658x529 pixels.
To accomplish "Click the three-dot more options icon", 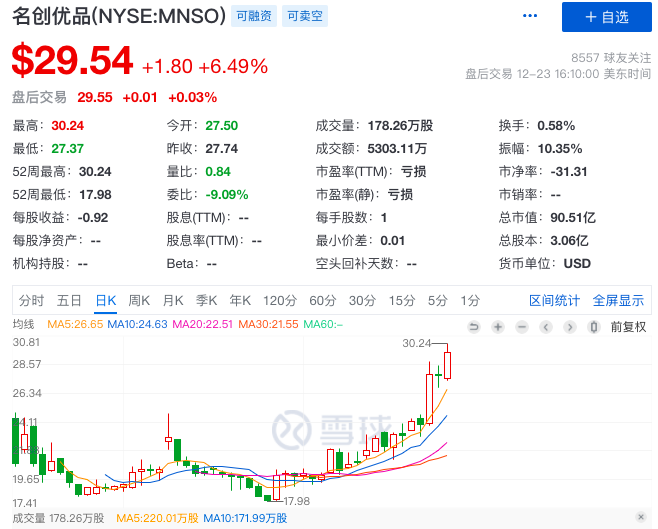I will 530,16.
